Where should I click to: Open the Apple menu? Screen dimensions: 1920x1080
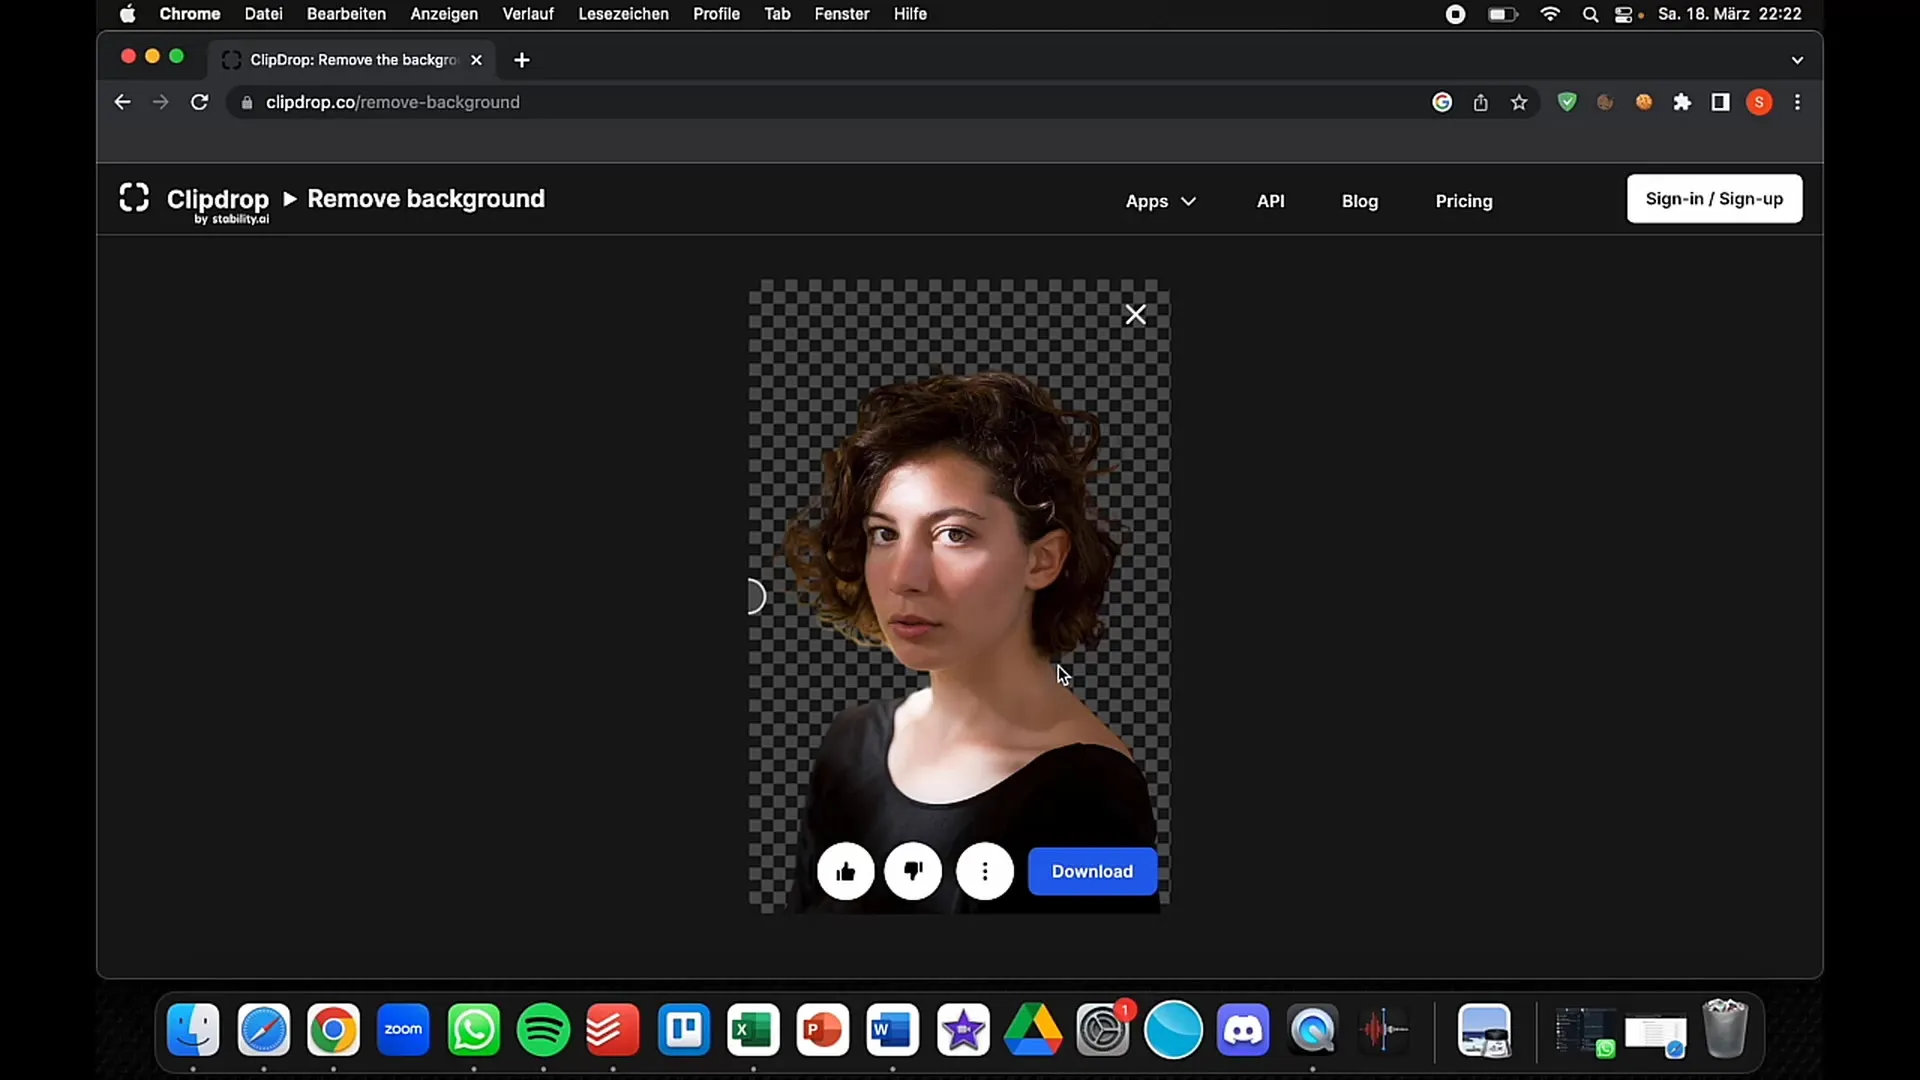point(127,14)
